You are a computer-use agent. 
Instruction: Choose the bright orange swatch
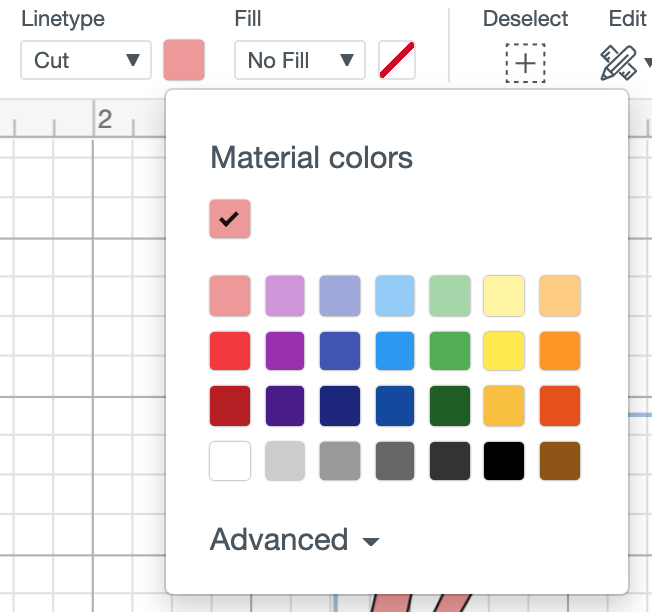coord(560,351)
